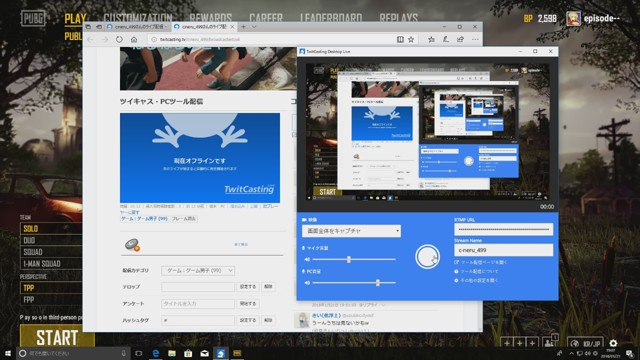Select SOLO team mode
This screenshot has width=640, height=360.
[x=51, y=229]
